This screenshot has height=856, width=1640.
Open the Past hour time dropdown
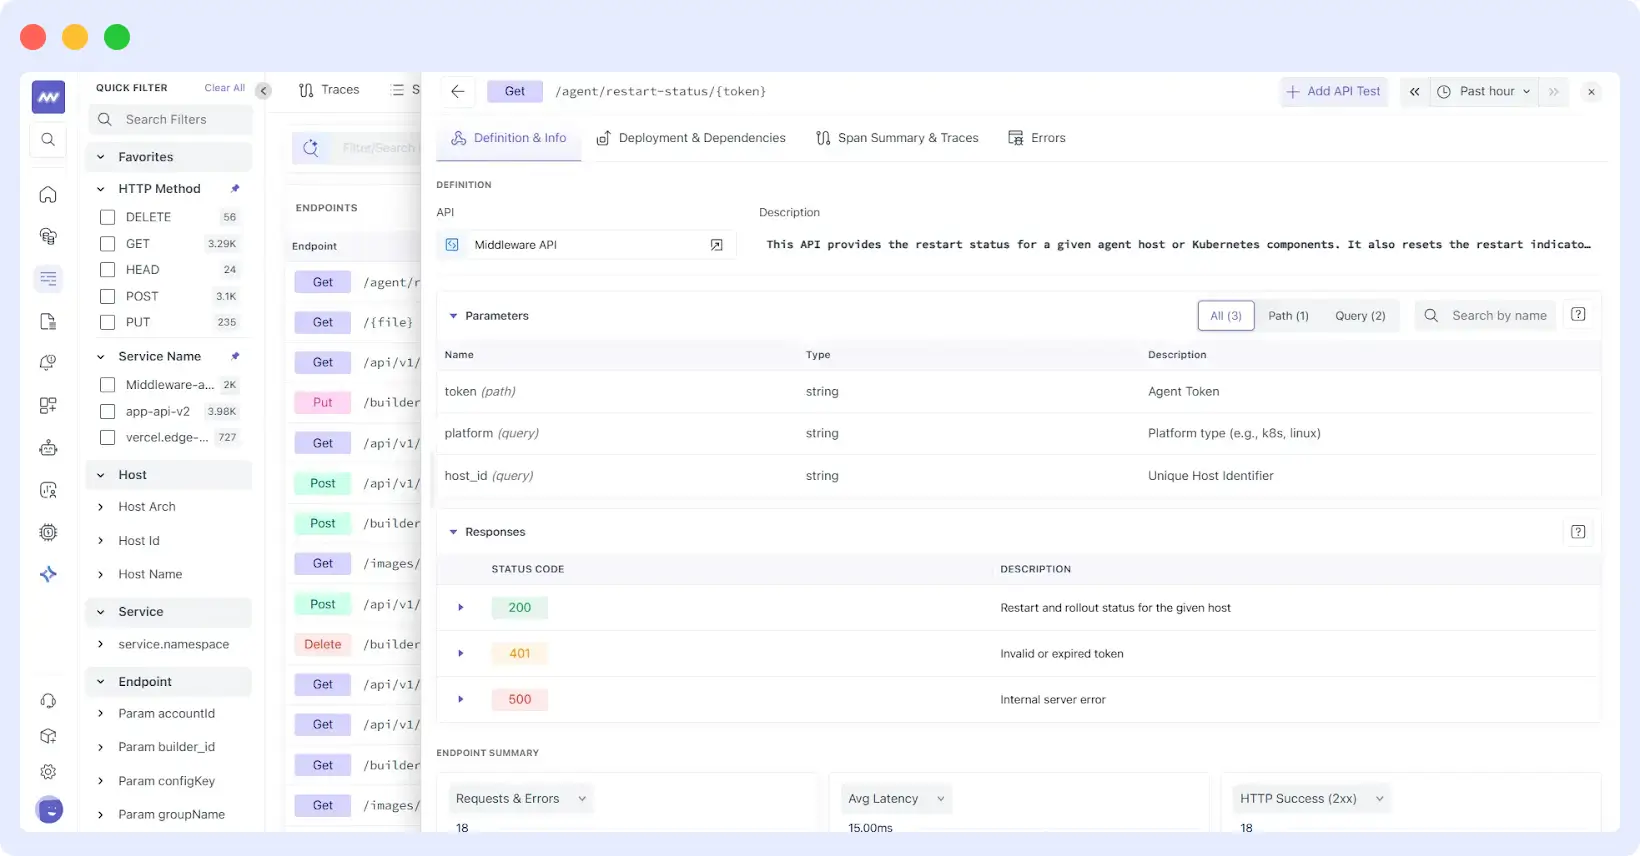1484,91
